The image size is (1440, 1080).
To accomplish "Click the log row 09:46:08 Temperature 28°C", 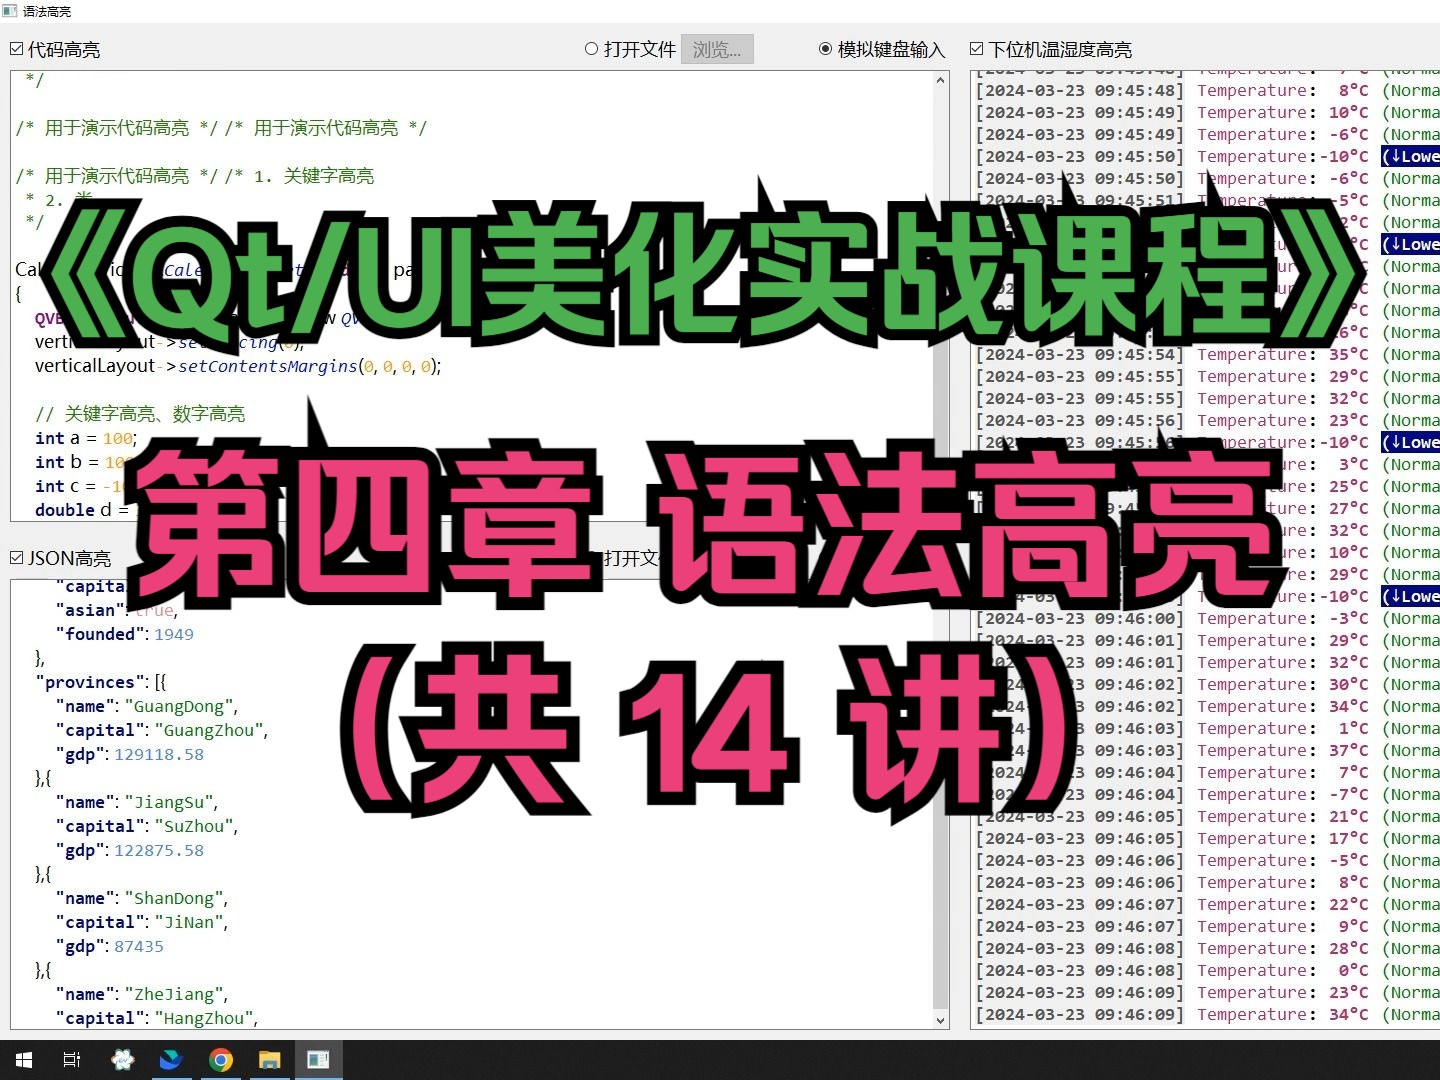I will pyautogui.click(x=1207, y=948).
